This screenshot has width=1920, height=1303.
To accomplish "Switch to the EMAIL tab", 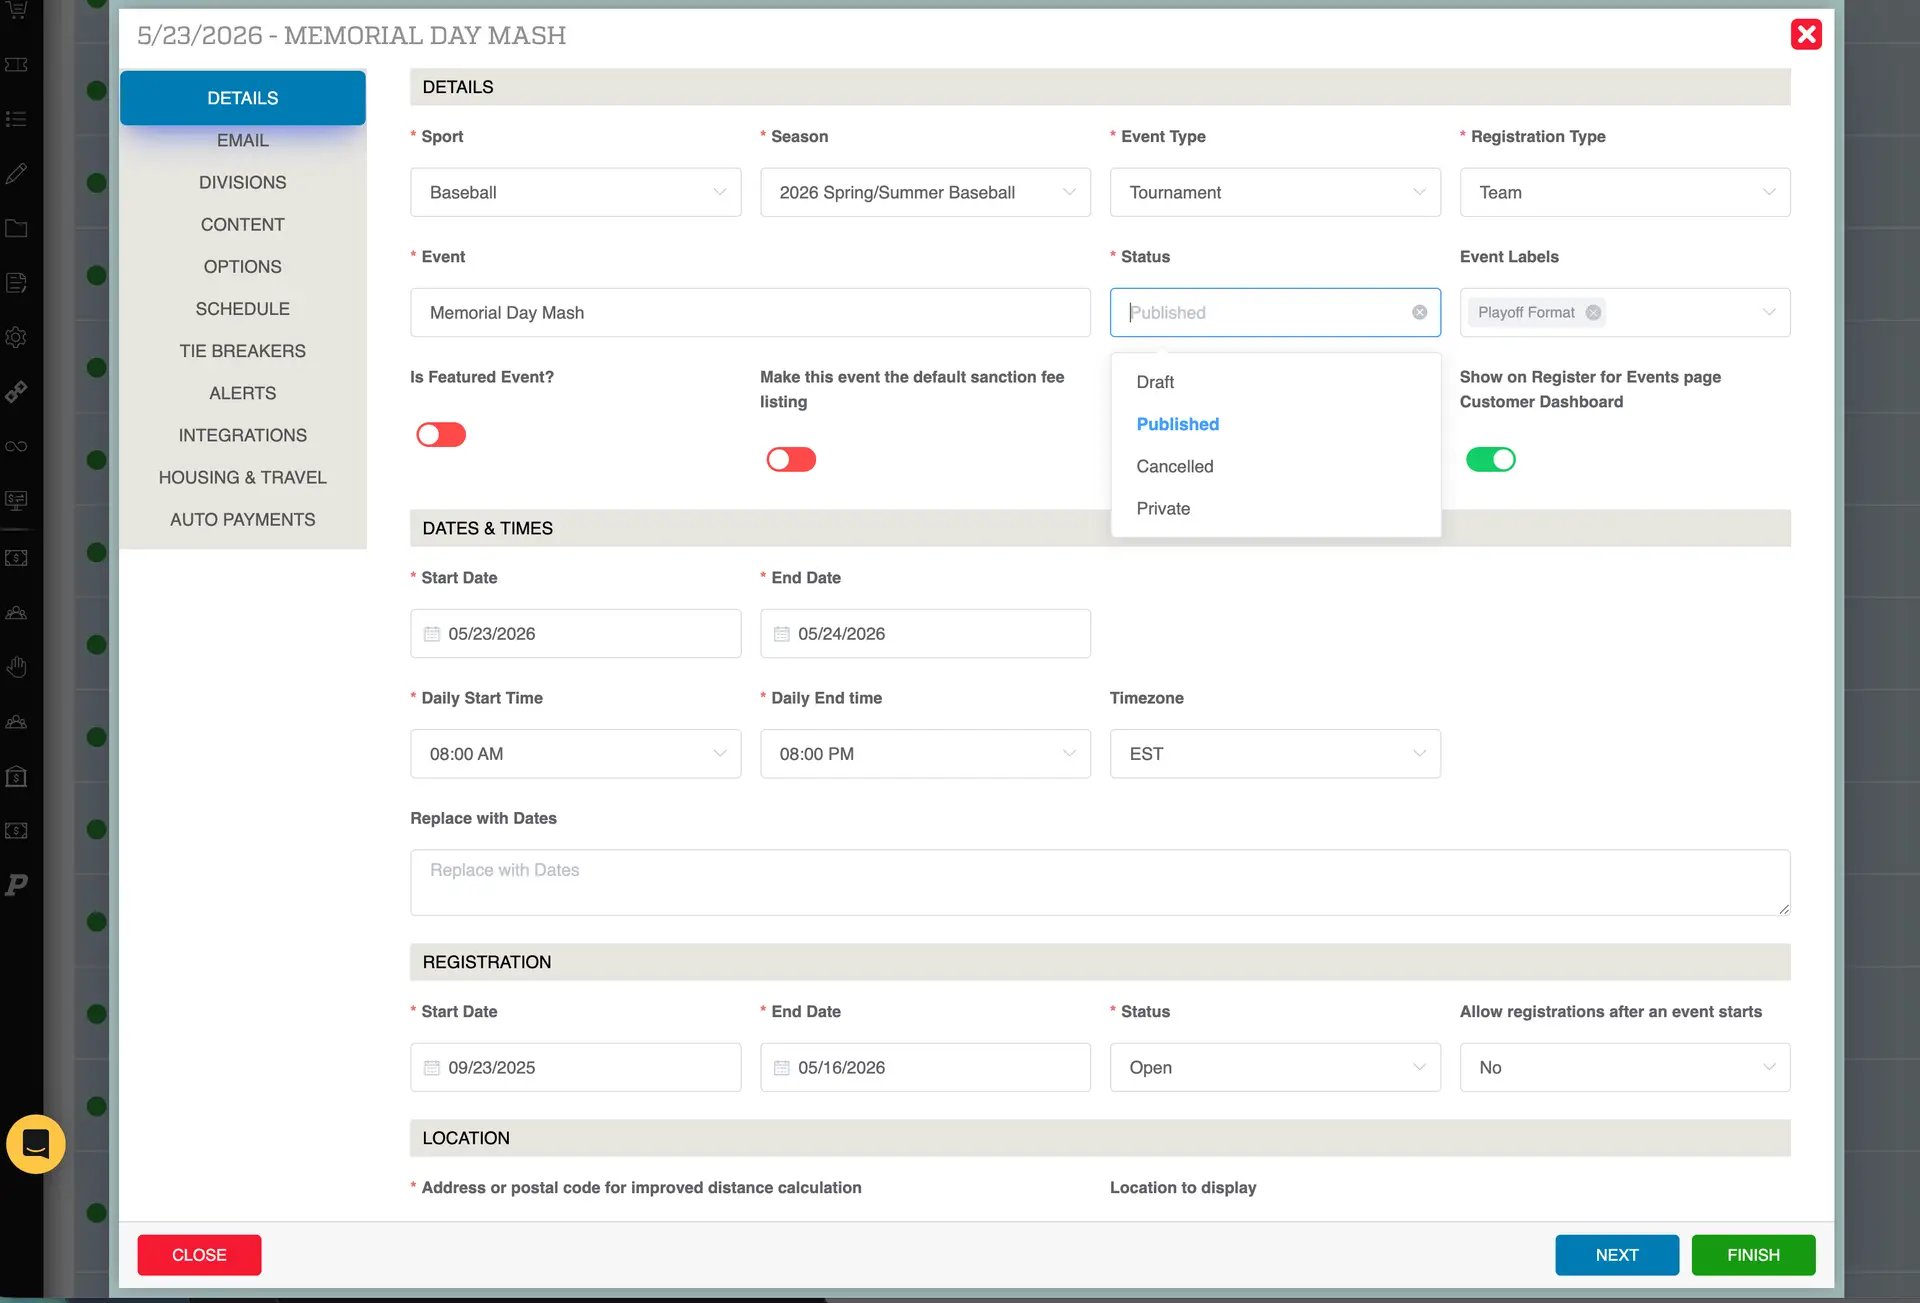I will (x=243, y=140).
